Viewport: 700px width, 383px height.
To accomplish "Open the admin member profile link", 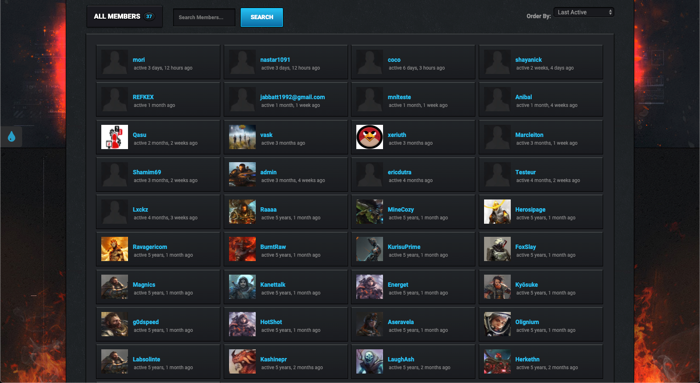I will [268, 172].
